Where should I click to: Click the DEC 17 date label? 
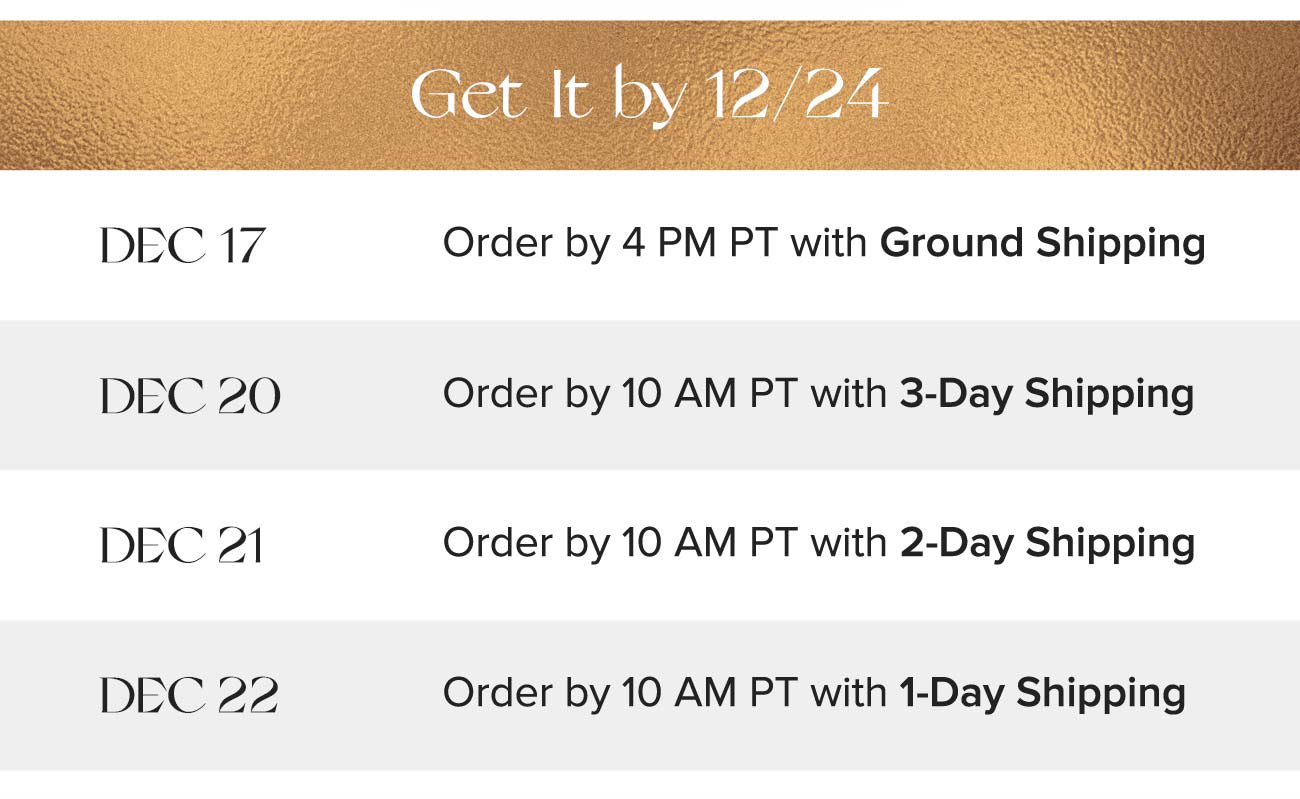pos(183,245)
